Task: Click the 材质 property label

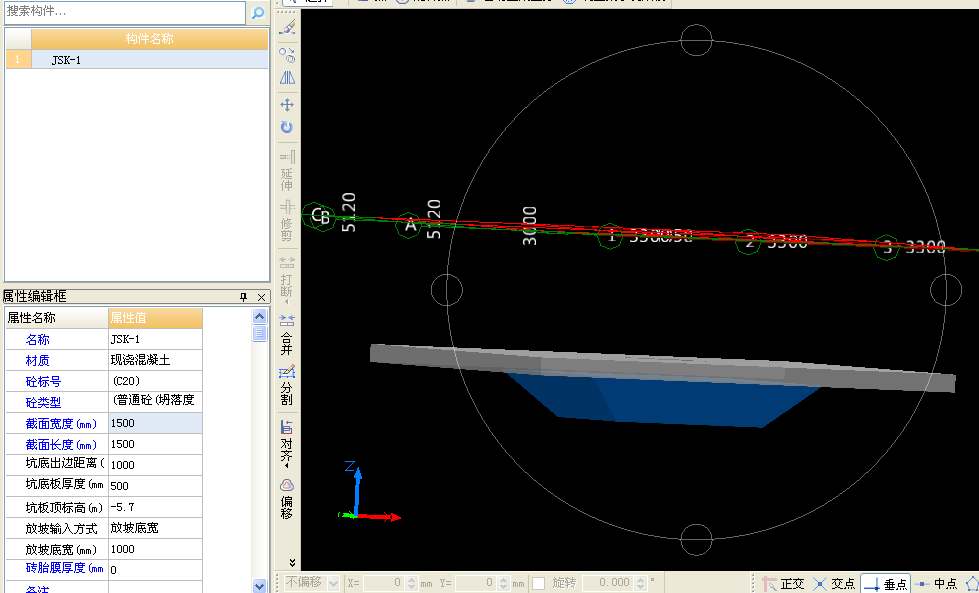Action: 37,360
